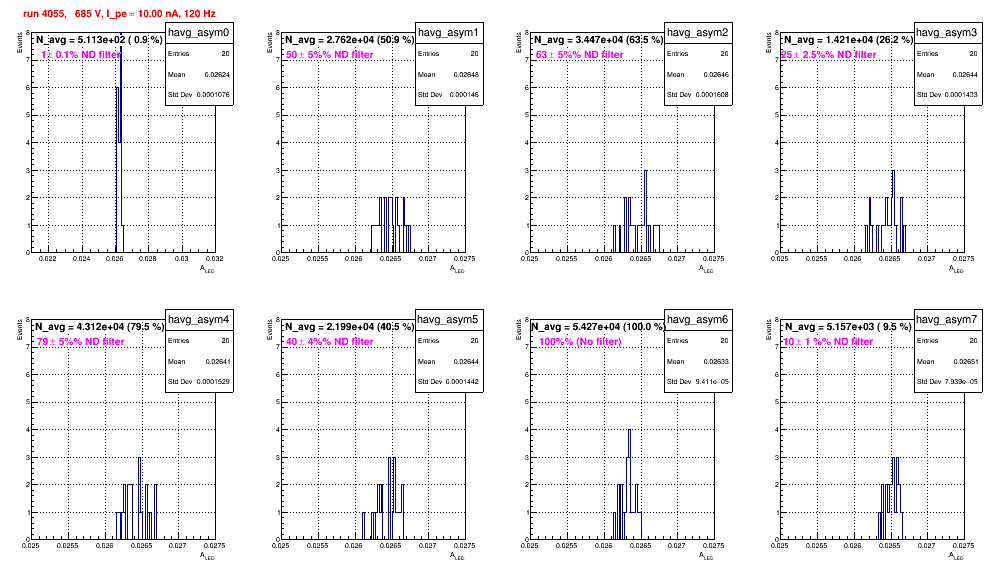Click the 79± 5% ND filter label
Image resolution: width=998 pixels, height=574 pixels.
click(80, 342)
